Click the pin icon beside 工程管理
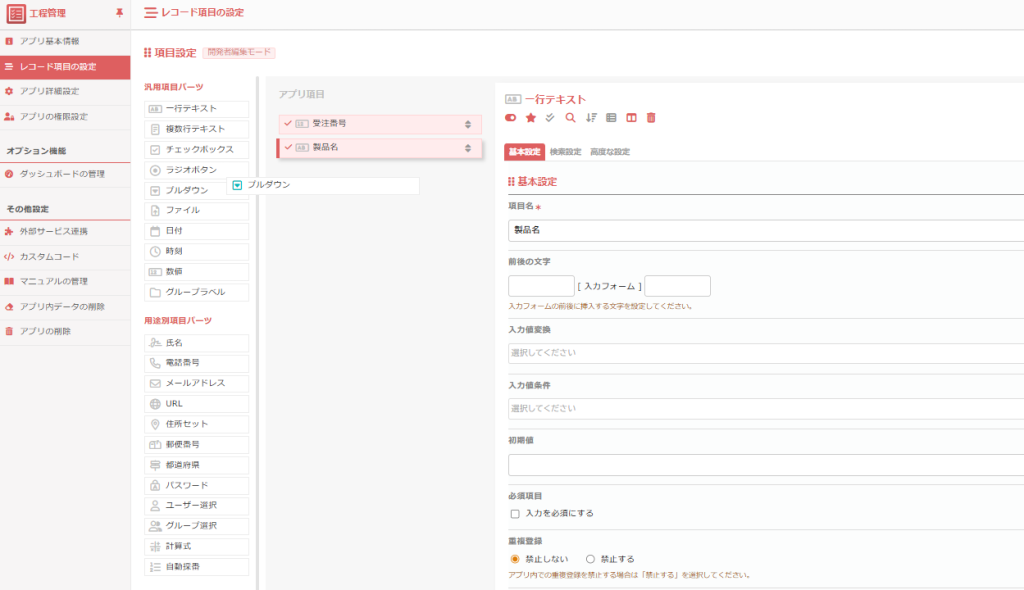Image resolution: width=1024 pixels, height=590 pixels. 120,13
